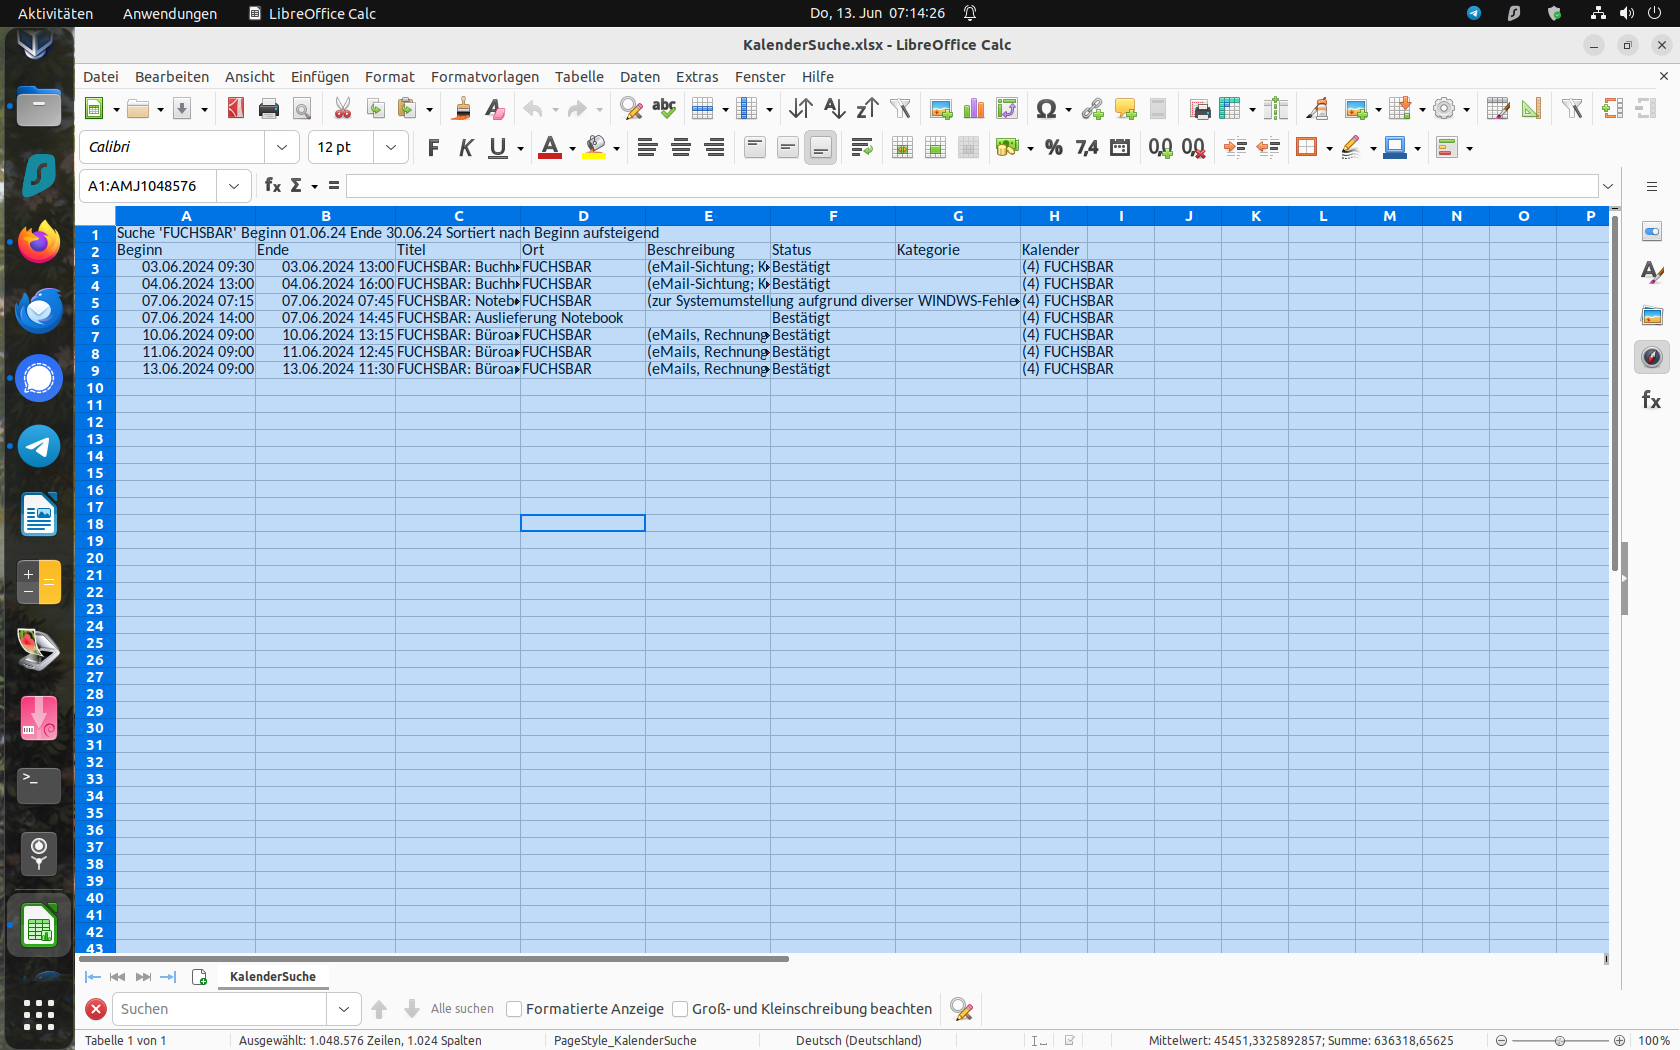
Task: Click the Insert Chart icon
Action: pyautogui.click(x=974, y=109)
